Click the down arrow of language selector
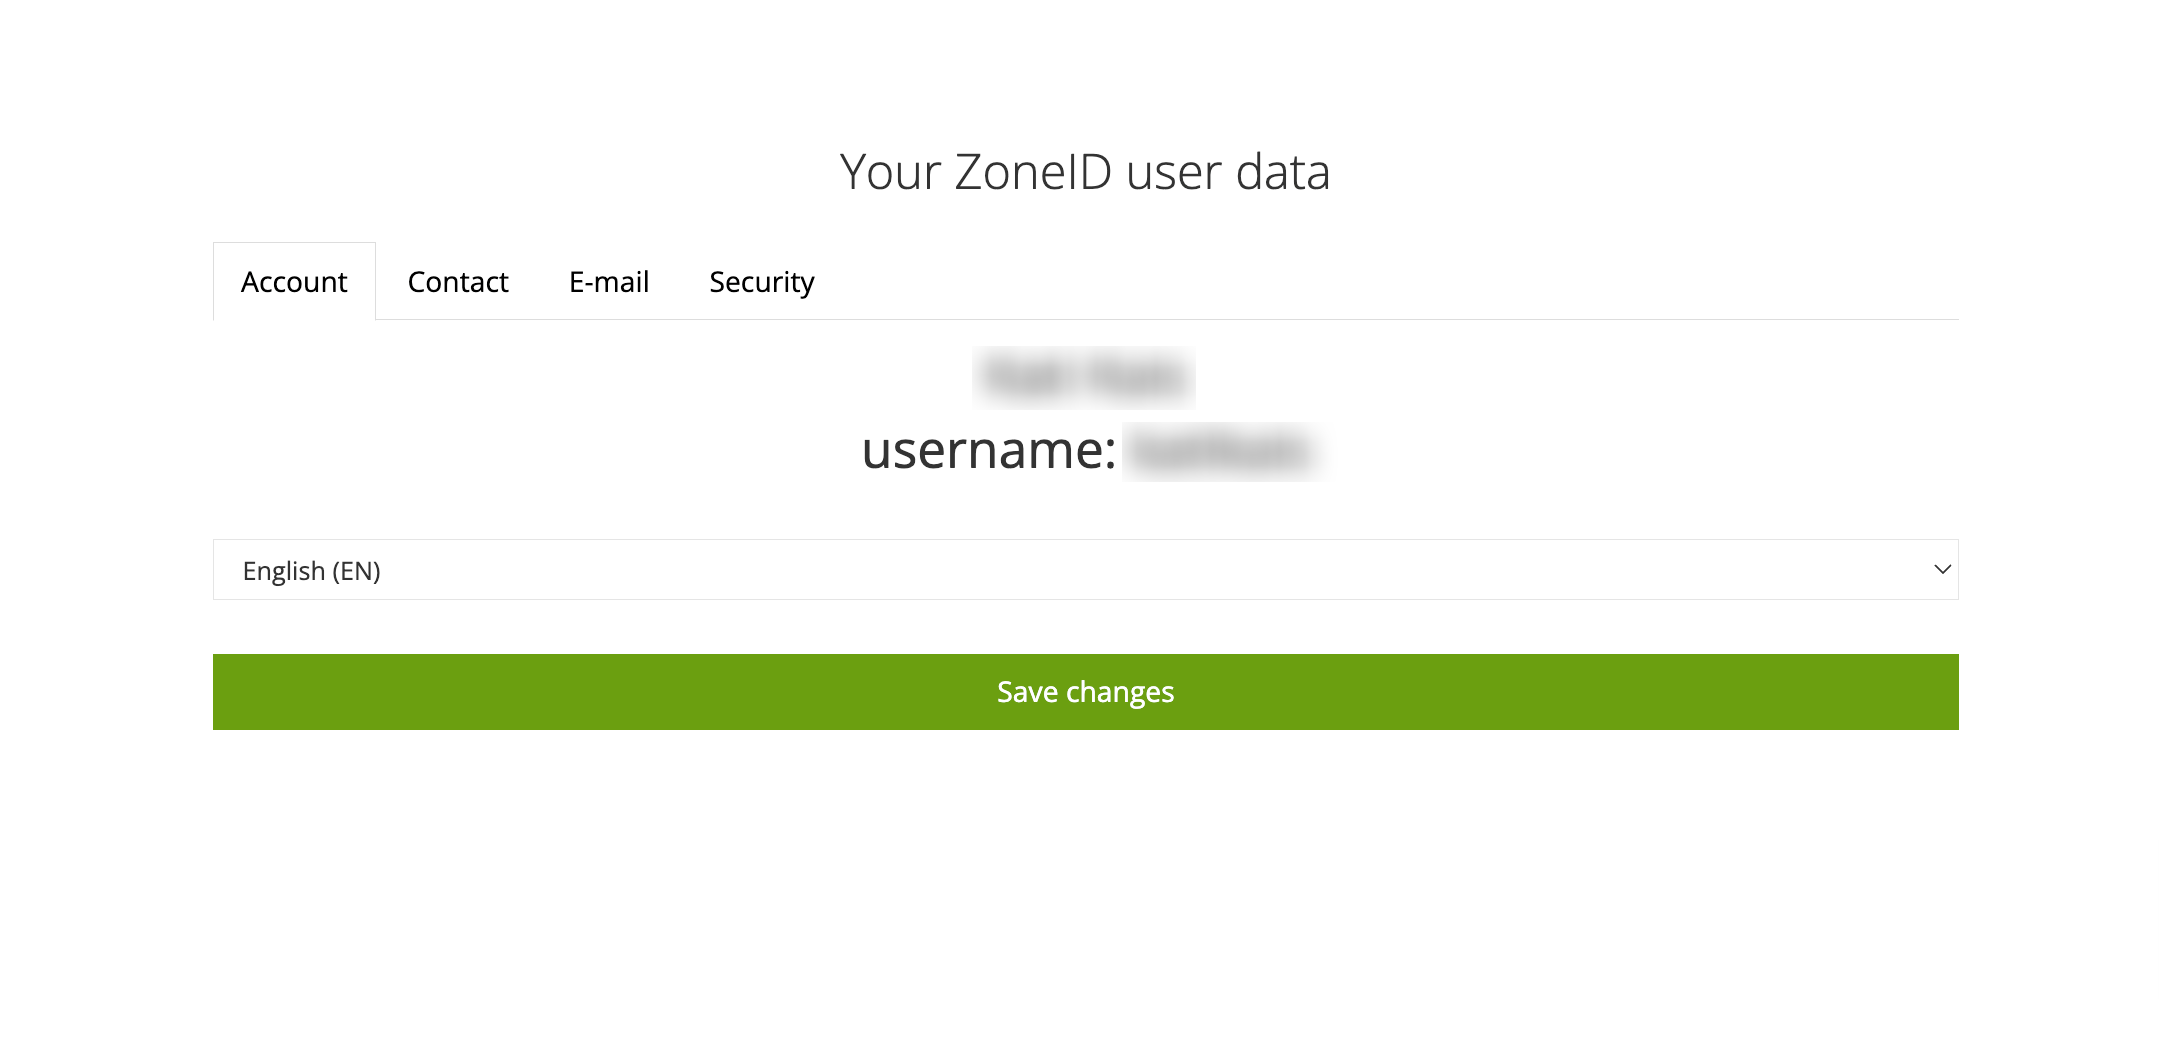The height and width of the screenshot is (1047, 2159). [1942, 570]
